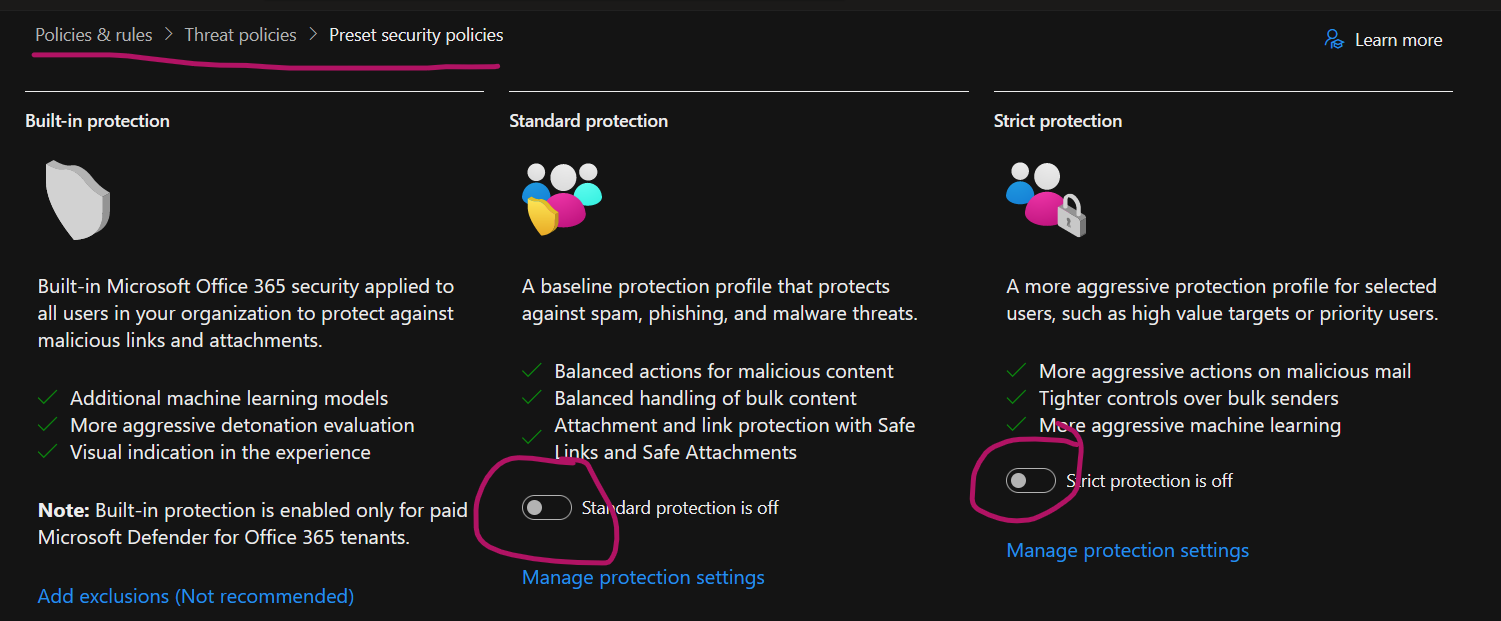Click checkmark beside Visual indication in the experience

coord(47,452)
